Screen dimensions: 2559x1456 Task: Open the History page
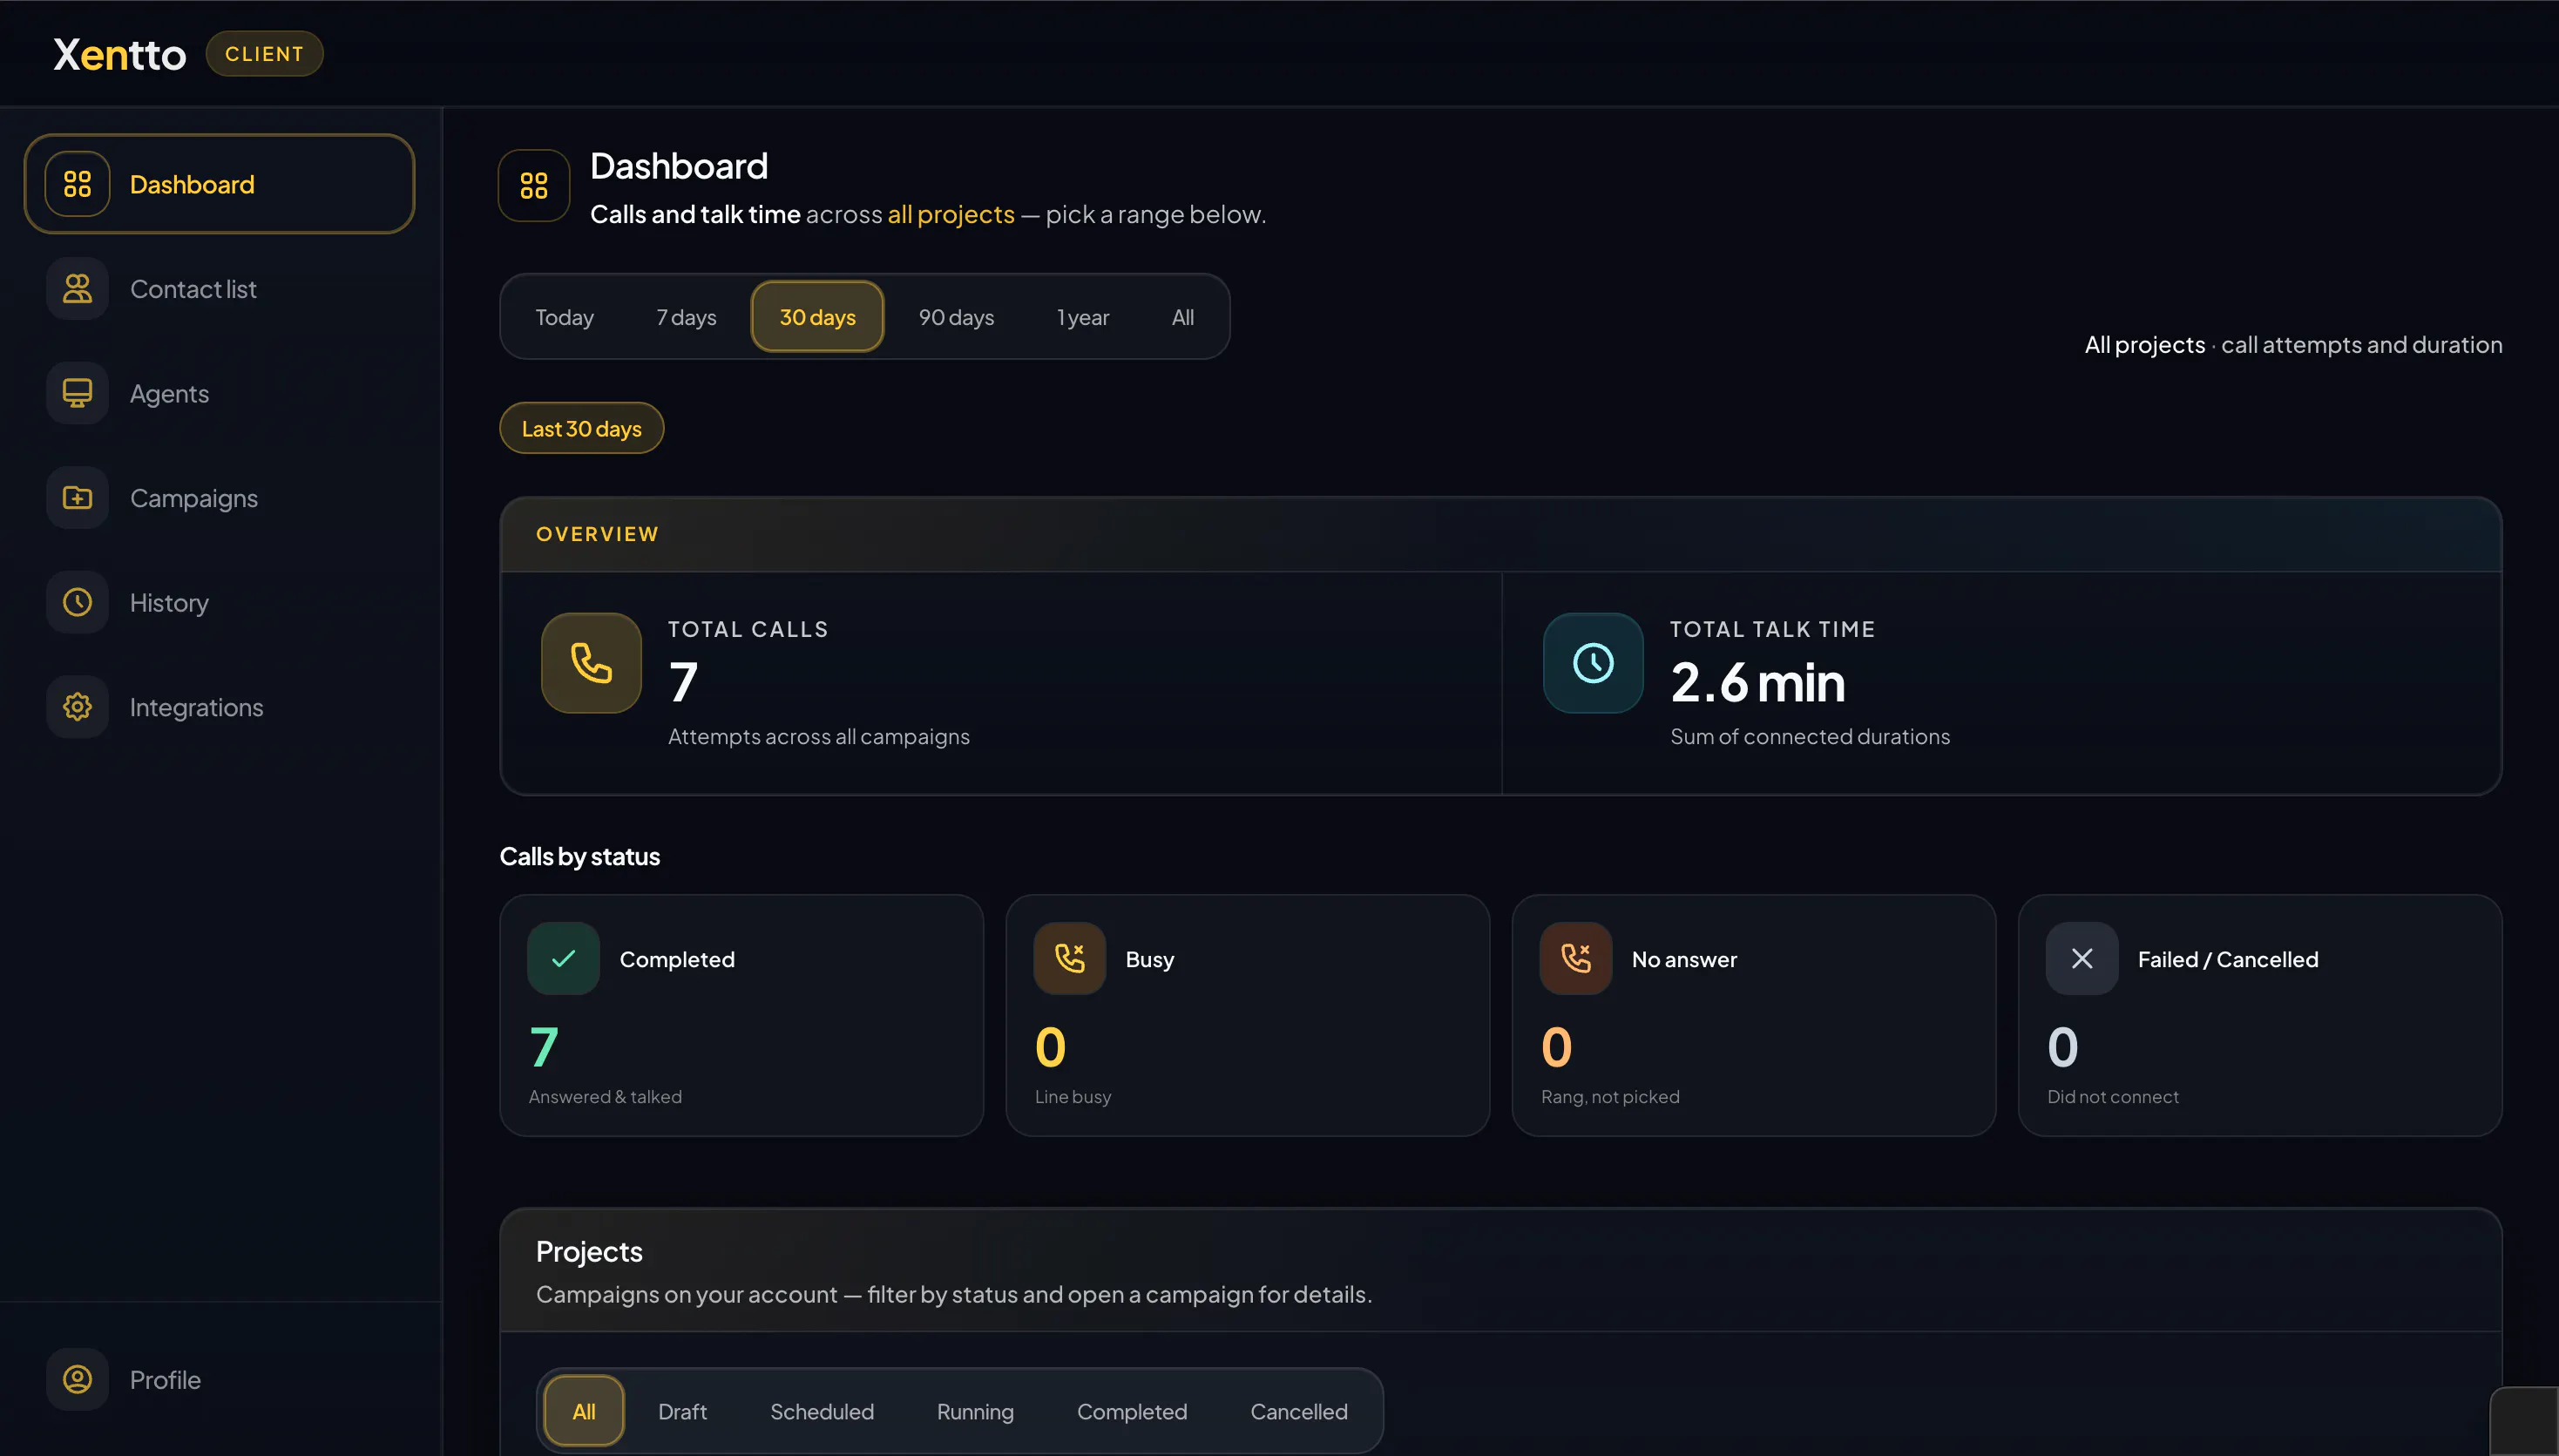219,602
